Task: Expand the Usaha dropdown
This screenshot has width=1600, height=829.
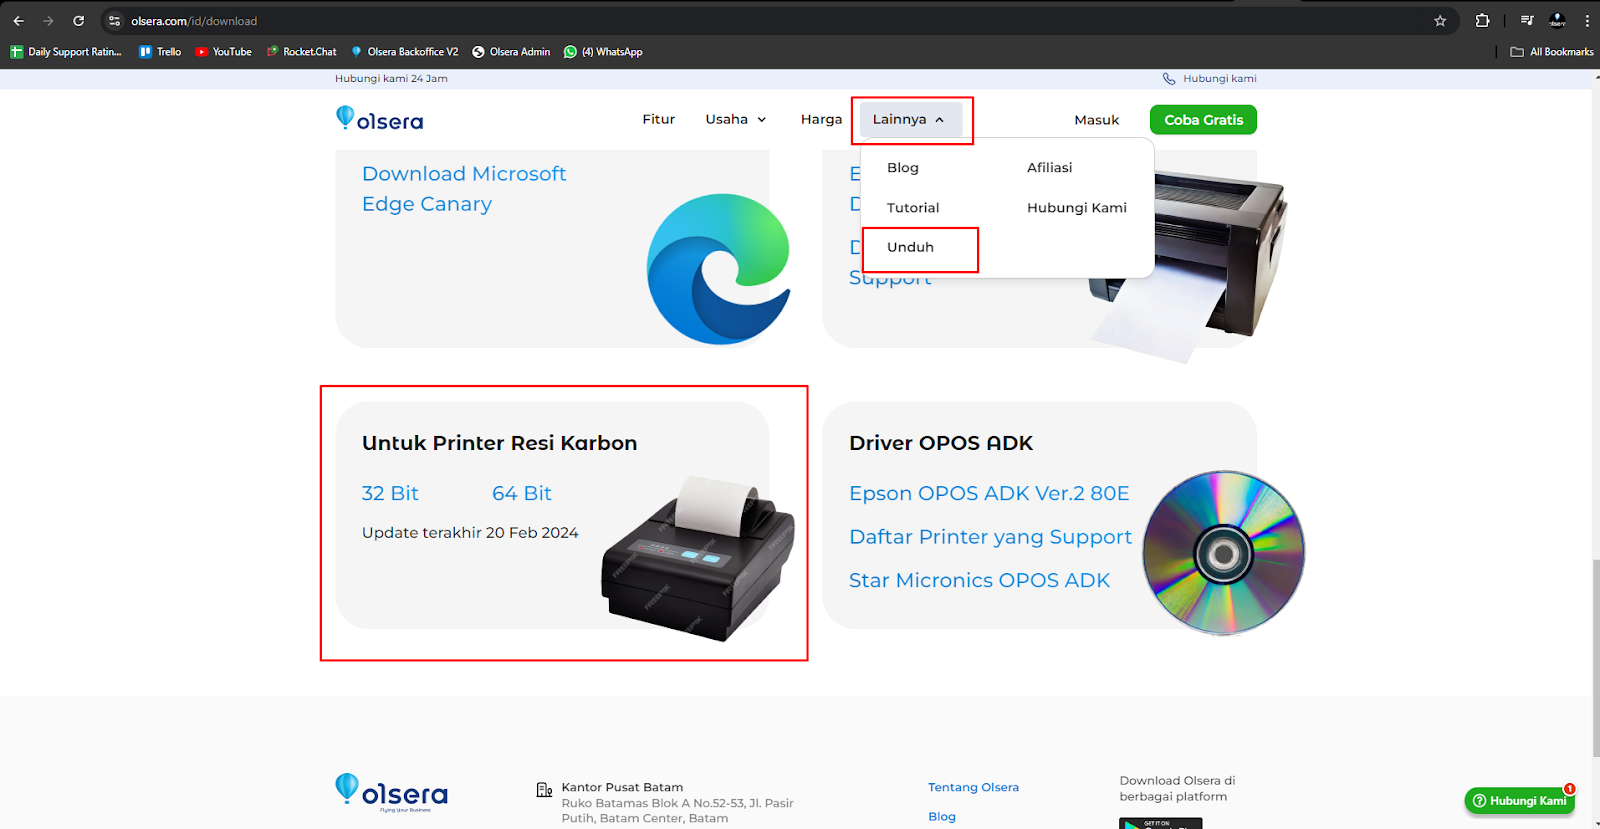Action: [736, 119]
